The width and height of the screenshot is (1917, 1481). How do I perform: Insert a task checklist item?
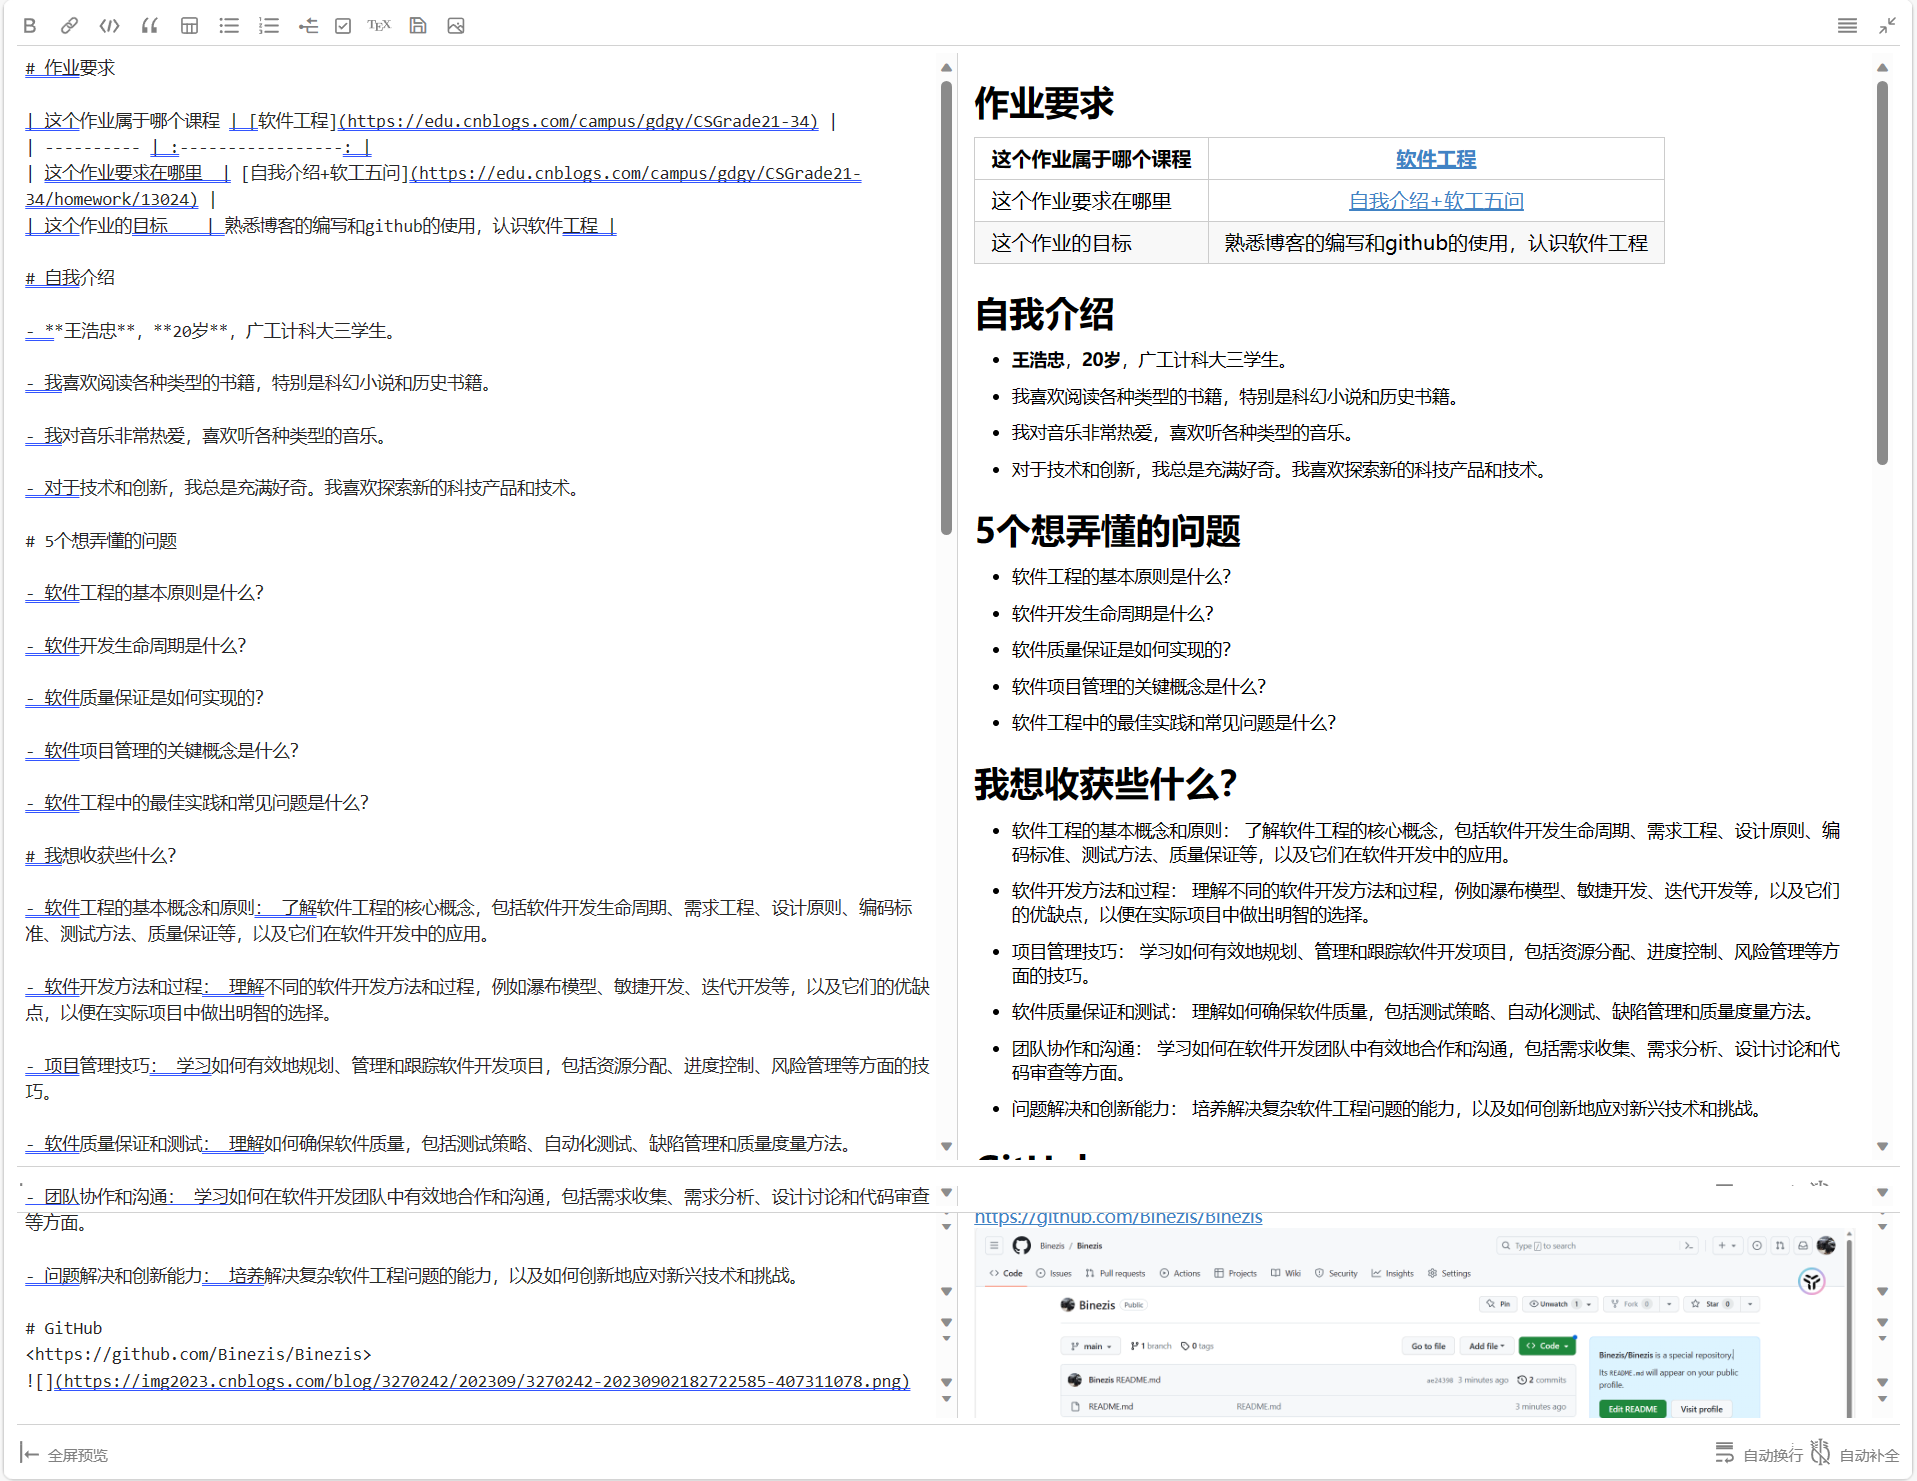tap(343, 26)
